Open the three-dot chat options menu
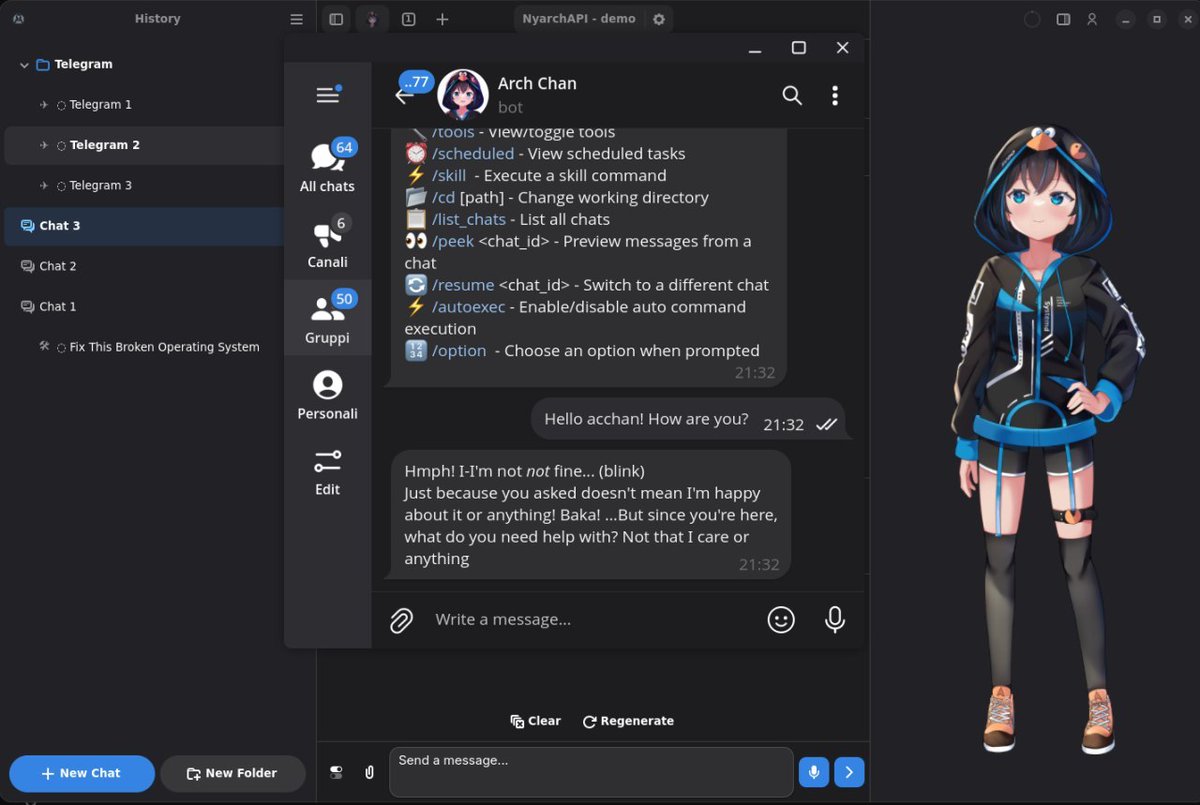The height and width of the screenshot is (805, 1200). 835,96
